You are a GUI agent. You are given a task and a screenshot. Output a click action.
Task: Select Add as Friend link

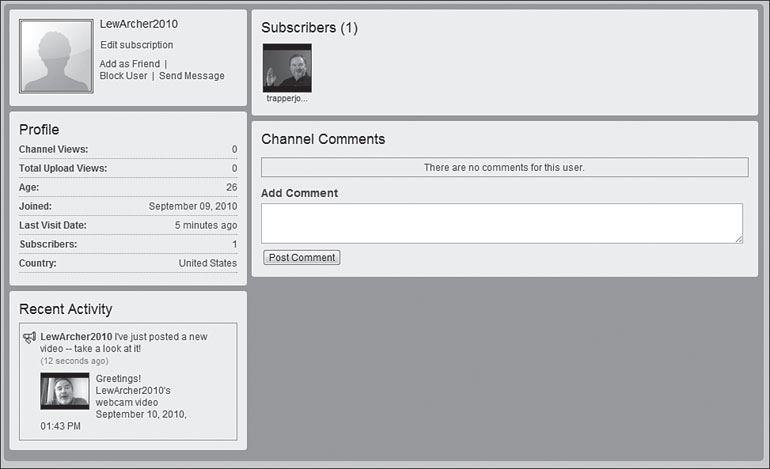pos(129,64)
